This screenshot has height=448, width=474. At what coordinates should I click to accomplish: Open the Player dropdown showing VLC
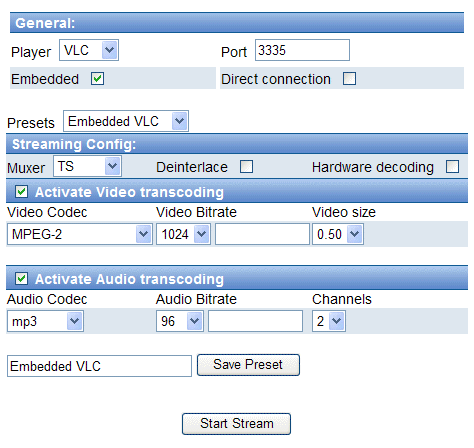(x=89, y=50)
